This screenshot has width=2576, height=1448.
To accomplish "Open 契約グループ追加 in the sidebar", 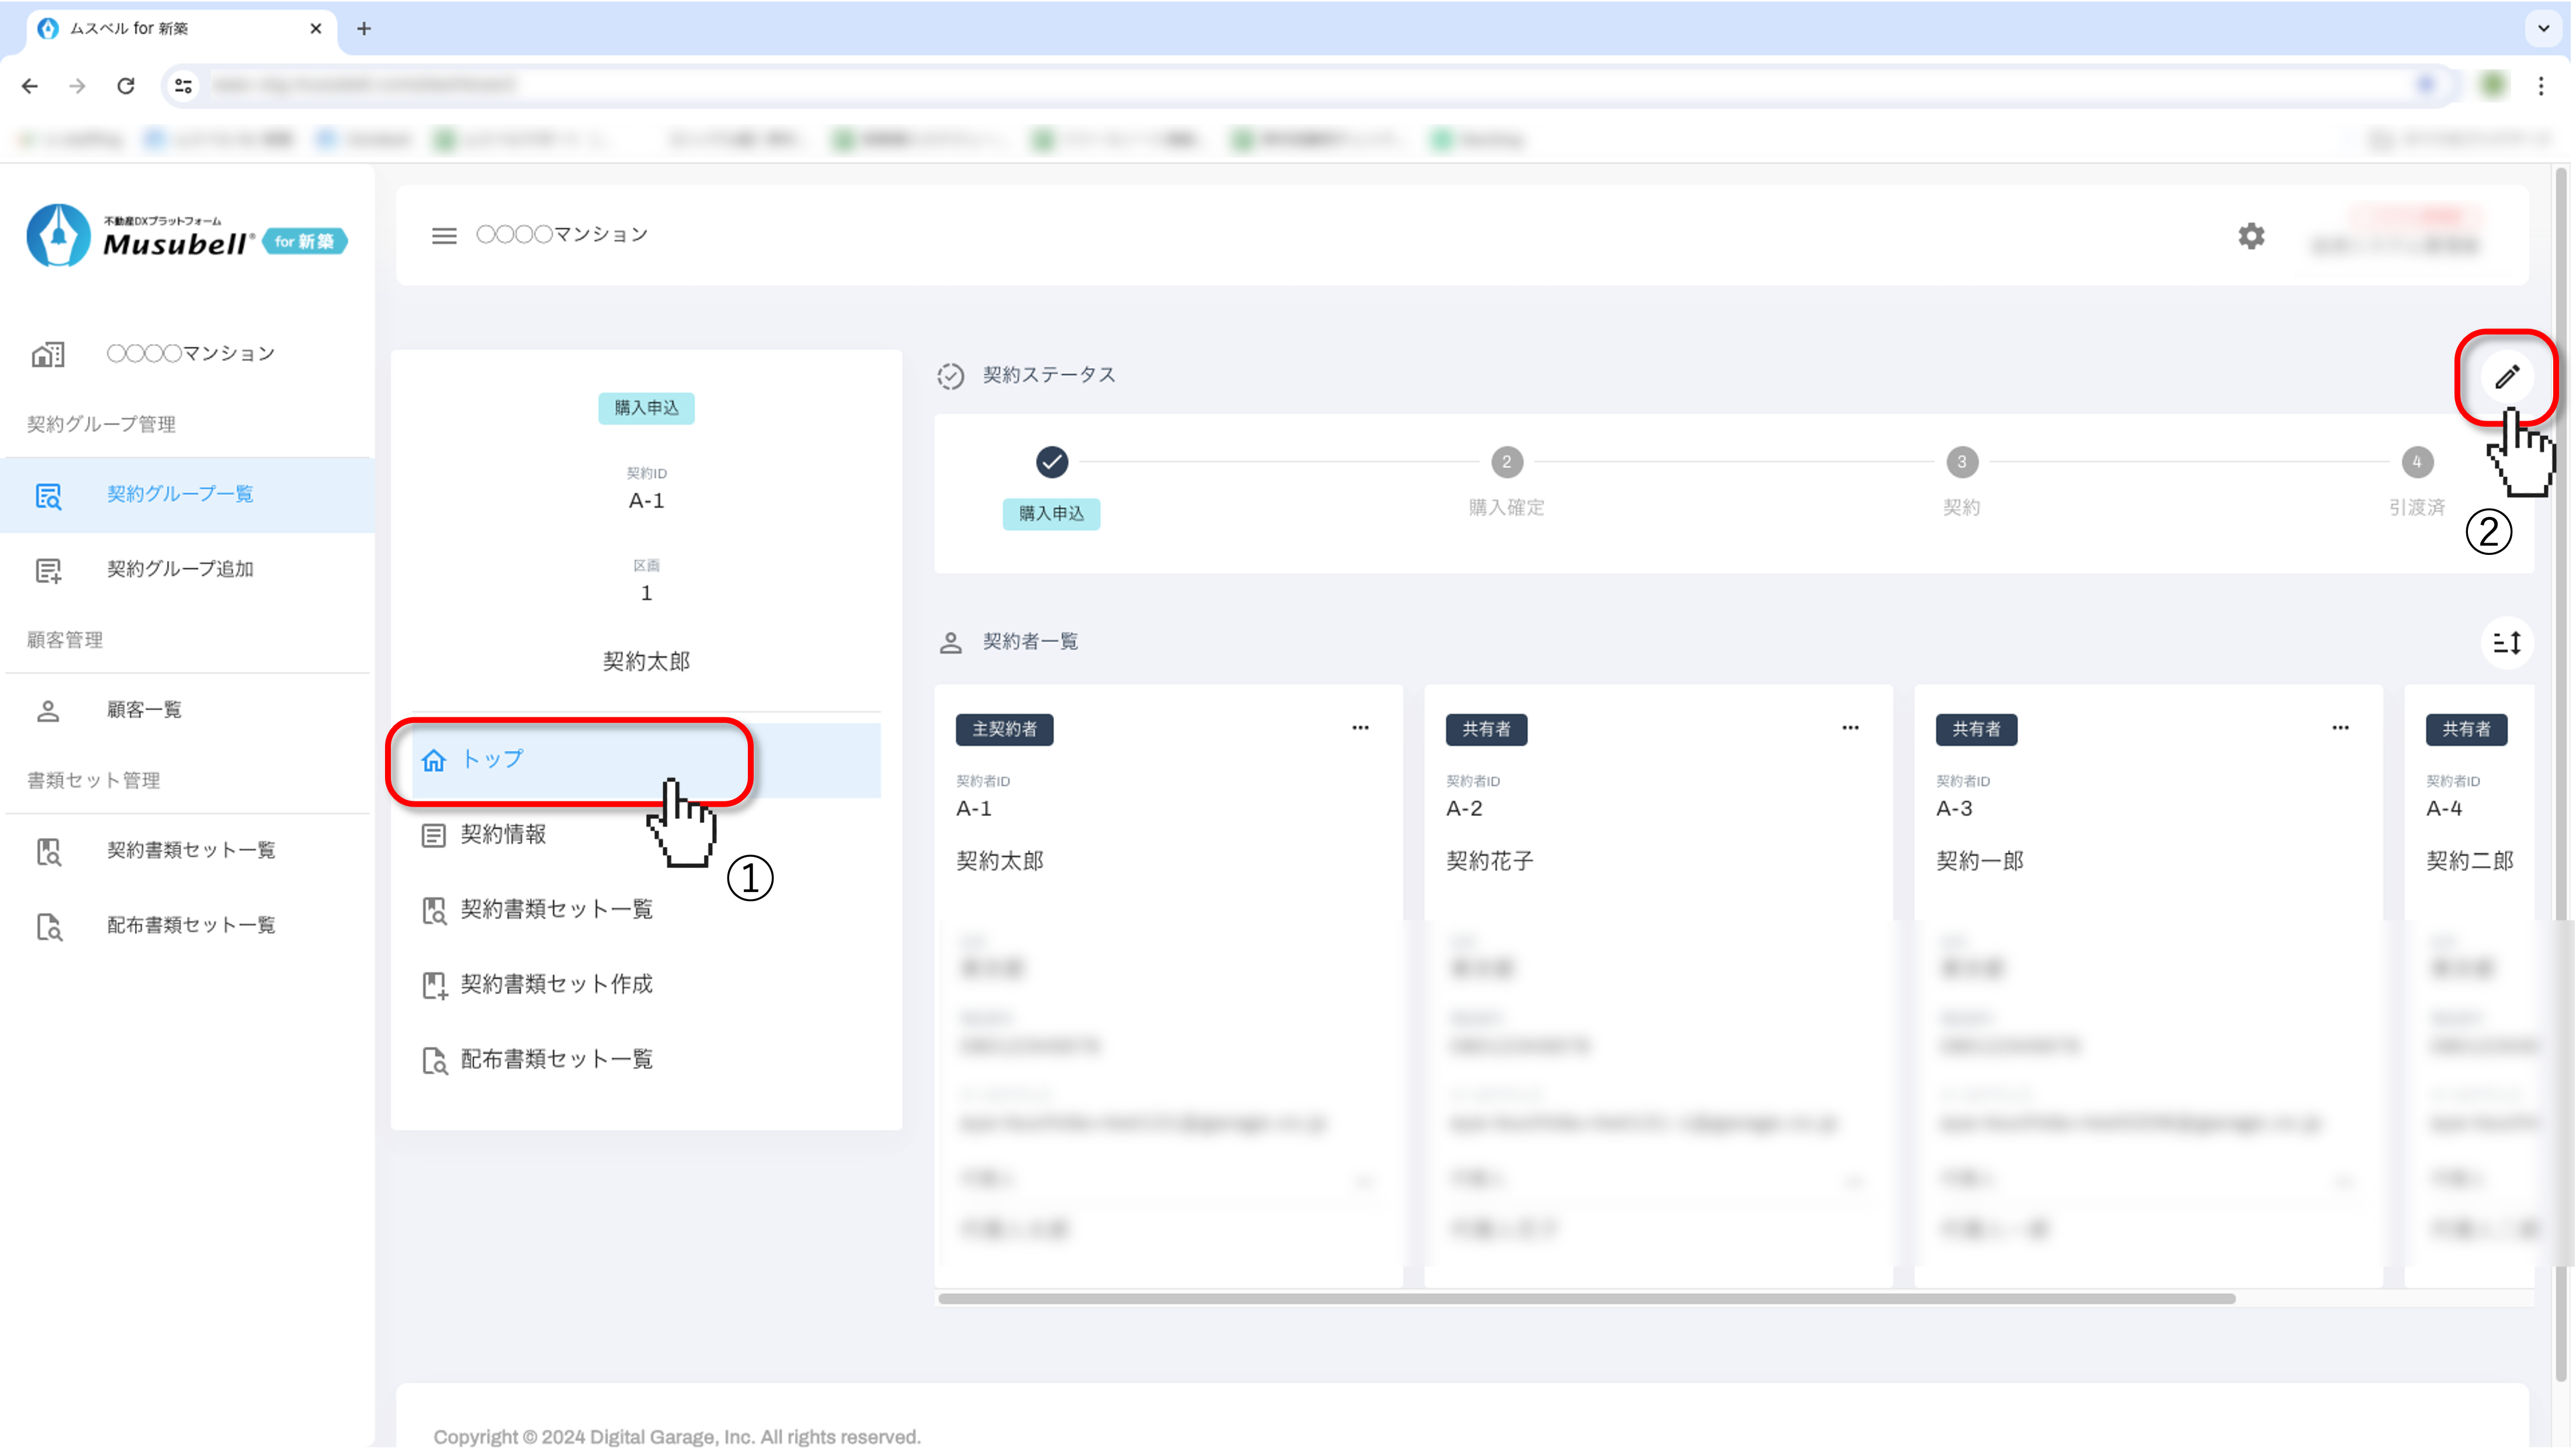I will (180, 569).
